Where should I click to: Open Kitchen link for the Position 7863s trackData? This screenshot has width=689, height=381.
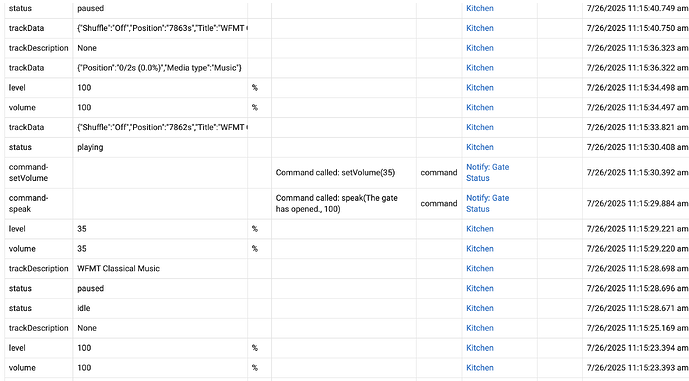coord(480,28)
